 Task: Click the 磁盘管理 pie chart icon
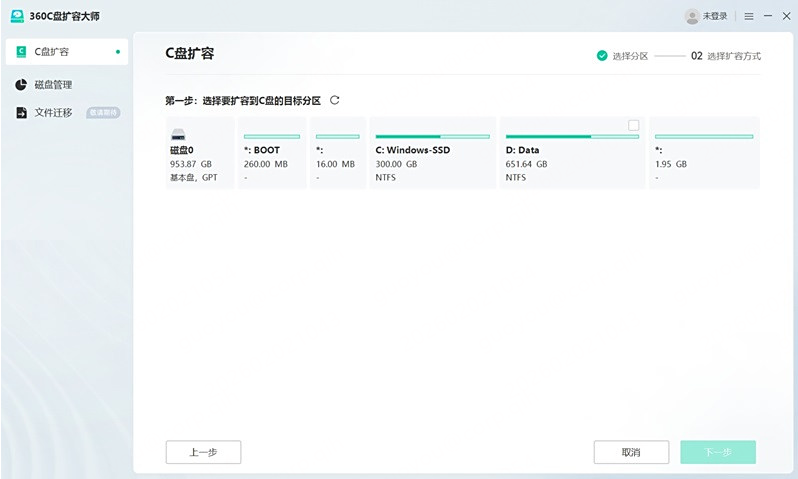point(21,84)
